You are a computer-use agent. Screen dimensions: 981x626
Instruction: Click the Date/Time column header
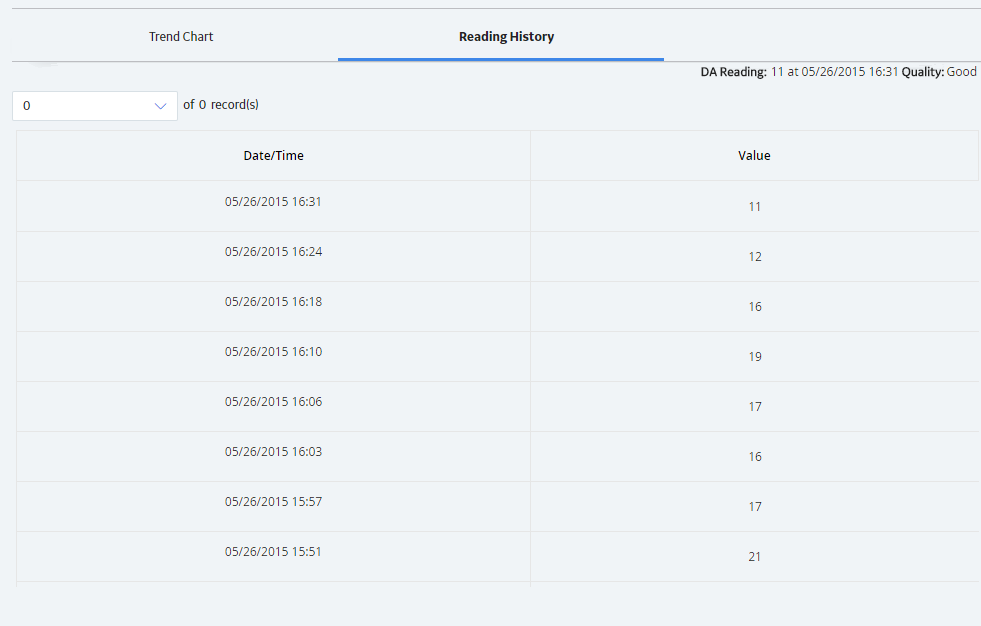click(273, 156)
